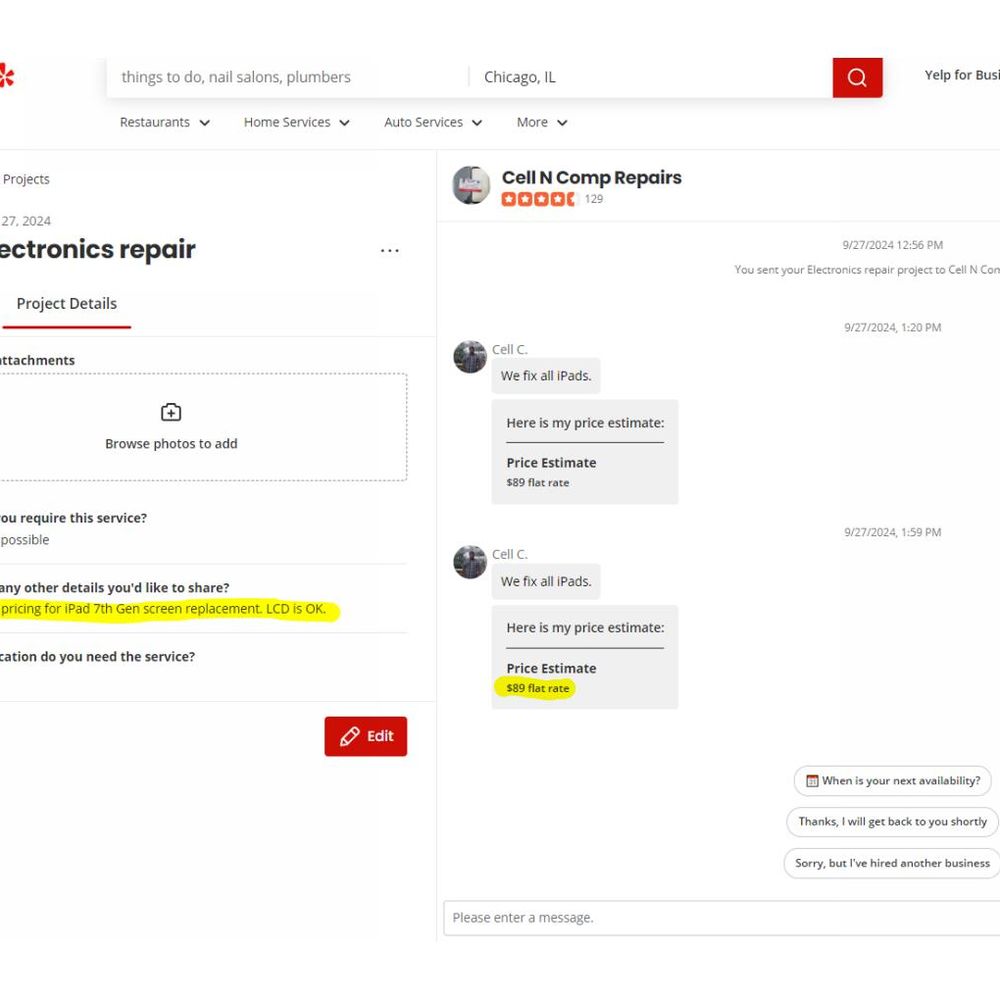
Task: Click the Attachments section label
Action: coord(37,360)
